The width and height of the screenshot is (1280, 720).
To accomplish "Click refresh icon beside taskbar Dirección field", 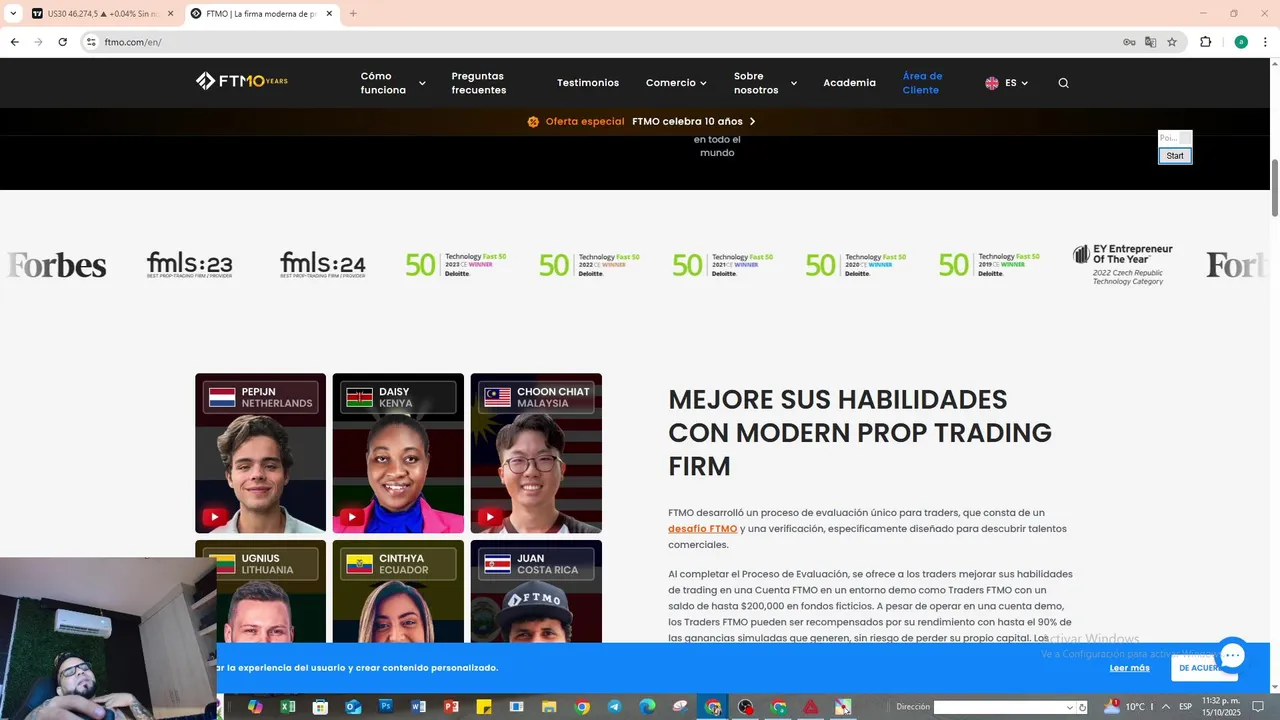I will [x=1082, y=707].
